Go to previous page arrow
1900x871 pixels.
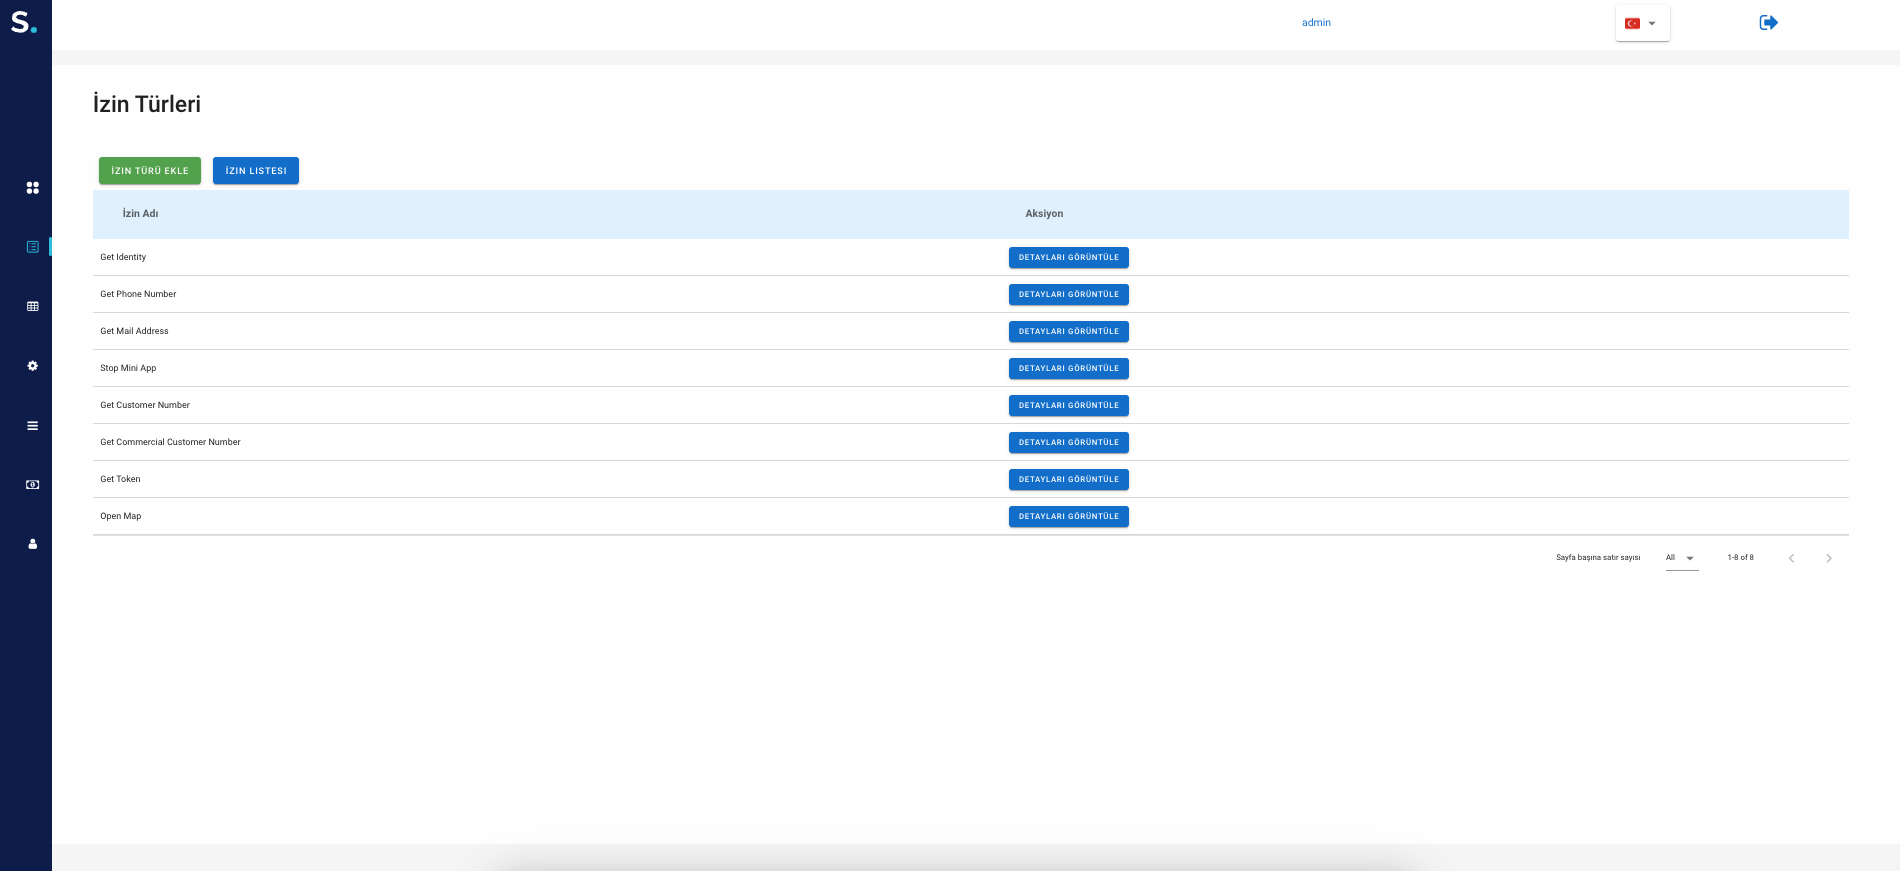[1791, 558]
